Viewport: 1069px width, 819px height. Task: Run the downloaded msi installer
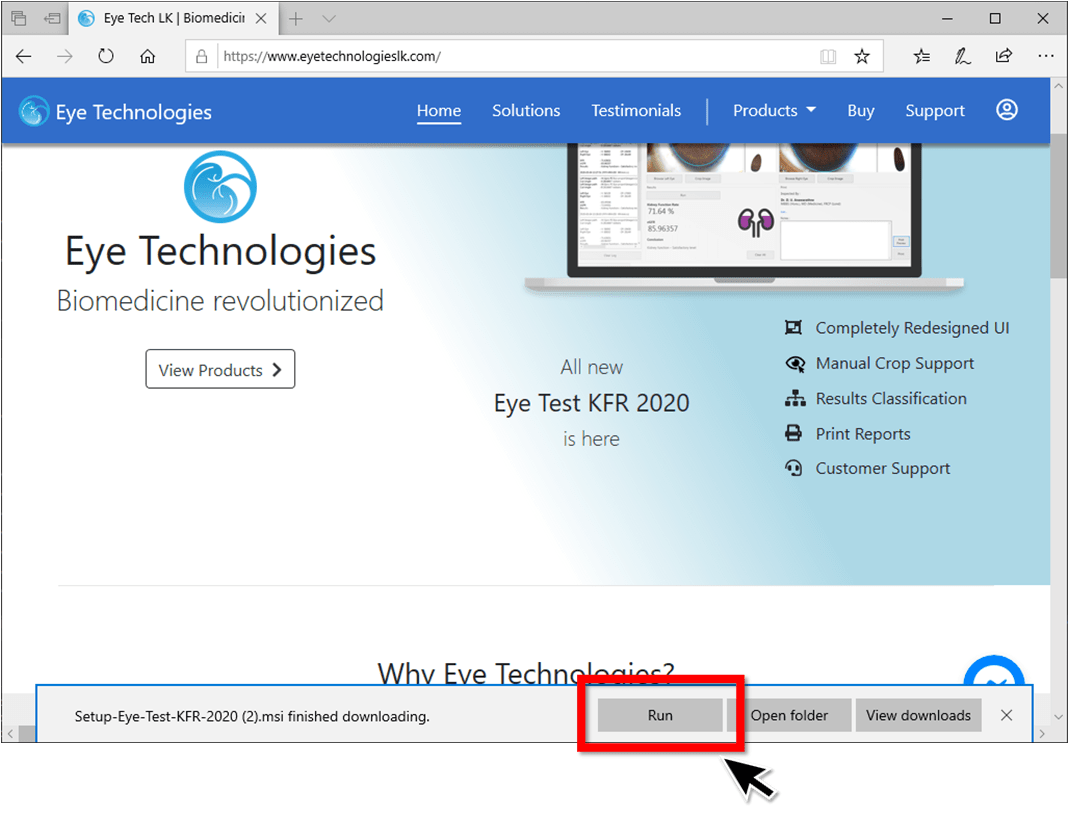(660, 715)
